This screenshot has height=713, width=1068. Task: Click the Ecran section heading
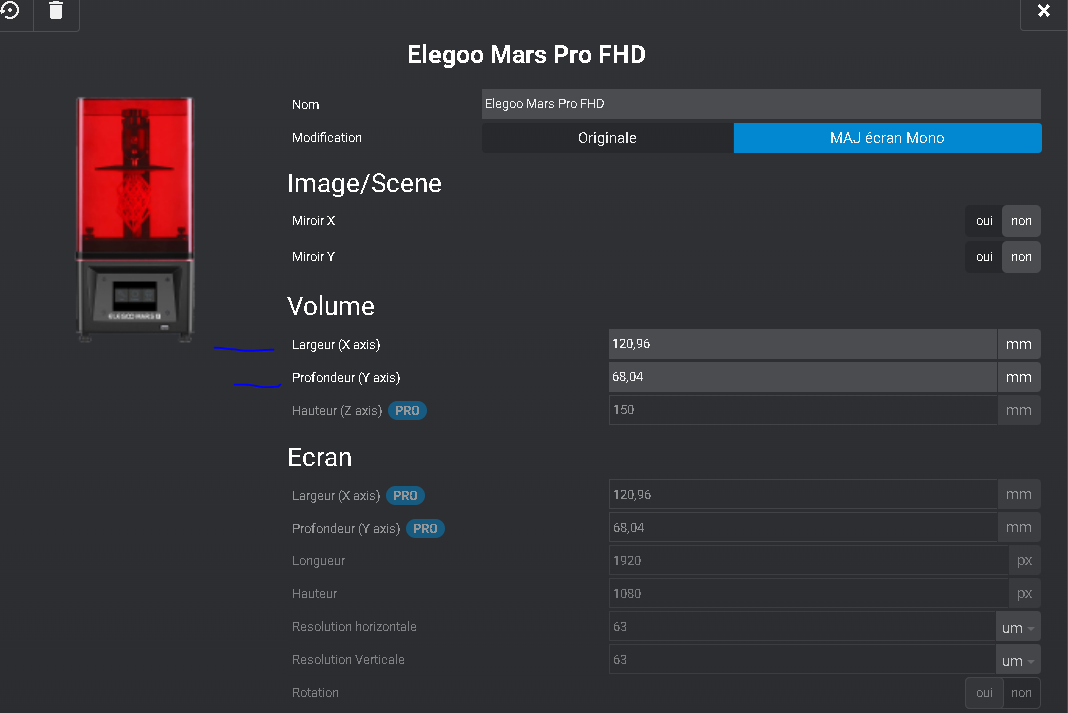pyautogui.click(x=319, y=458)
